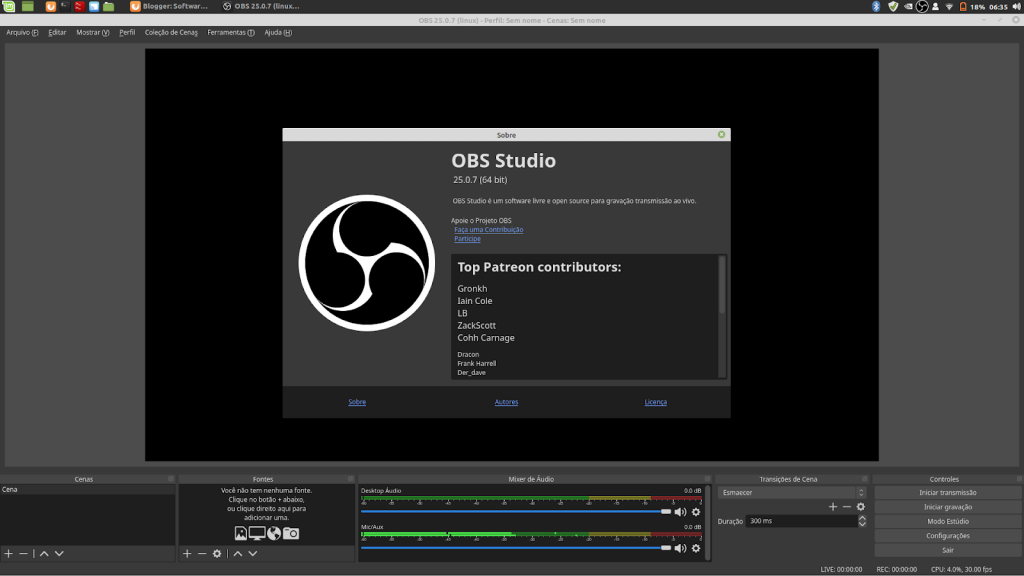
Task: Open Desktop Áudio settings gear
Action: coord(696,512)
